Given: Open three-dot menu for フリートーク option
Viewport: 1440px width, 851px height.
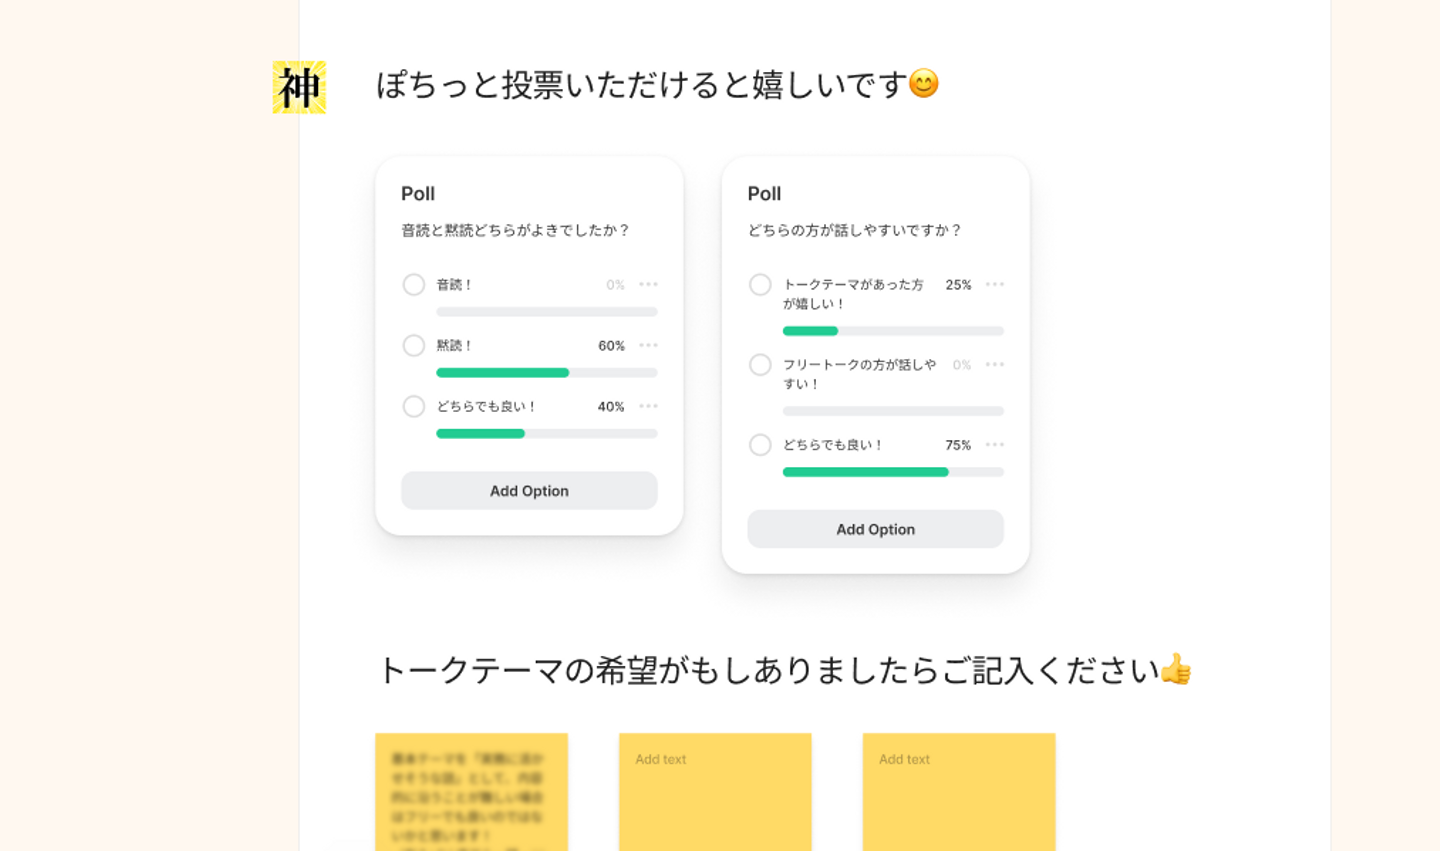Looking at the screenshot, I should click(994, 364).
